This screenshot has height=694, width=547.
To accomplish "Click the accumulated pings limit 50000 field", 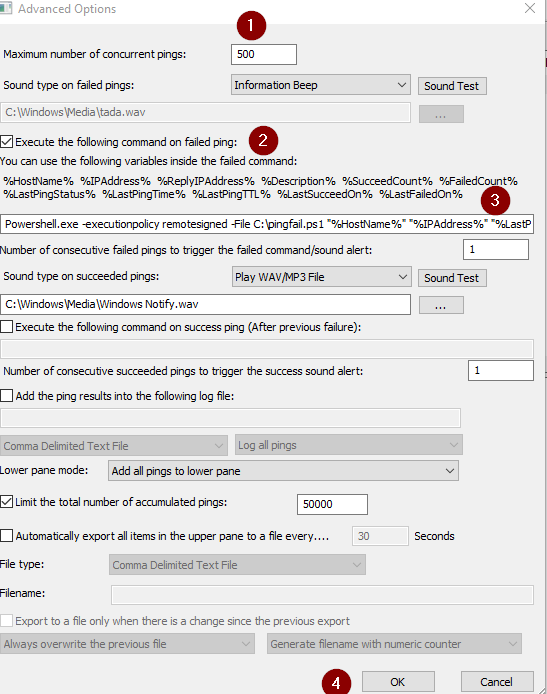I will point(332,504).
